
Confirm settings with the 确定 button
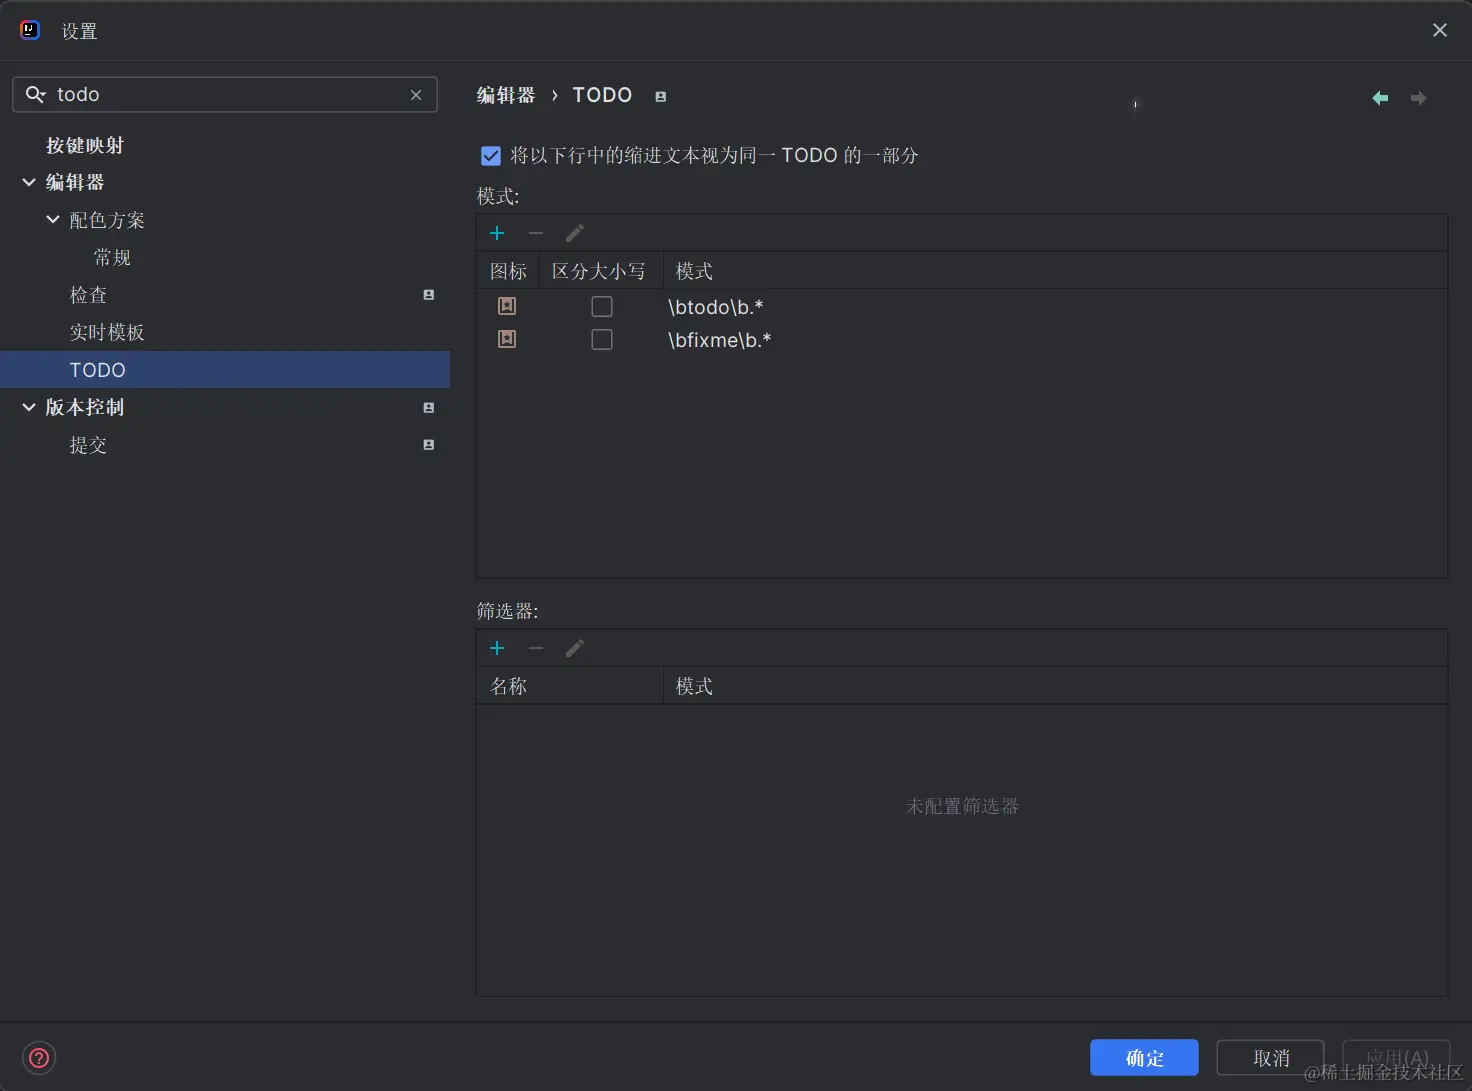pyautogui.click(x=1143, y=1057)
